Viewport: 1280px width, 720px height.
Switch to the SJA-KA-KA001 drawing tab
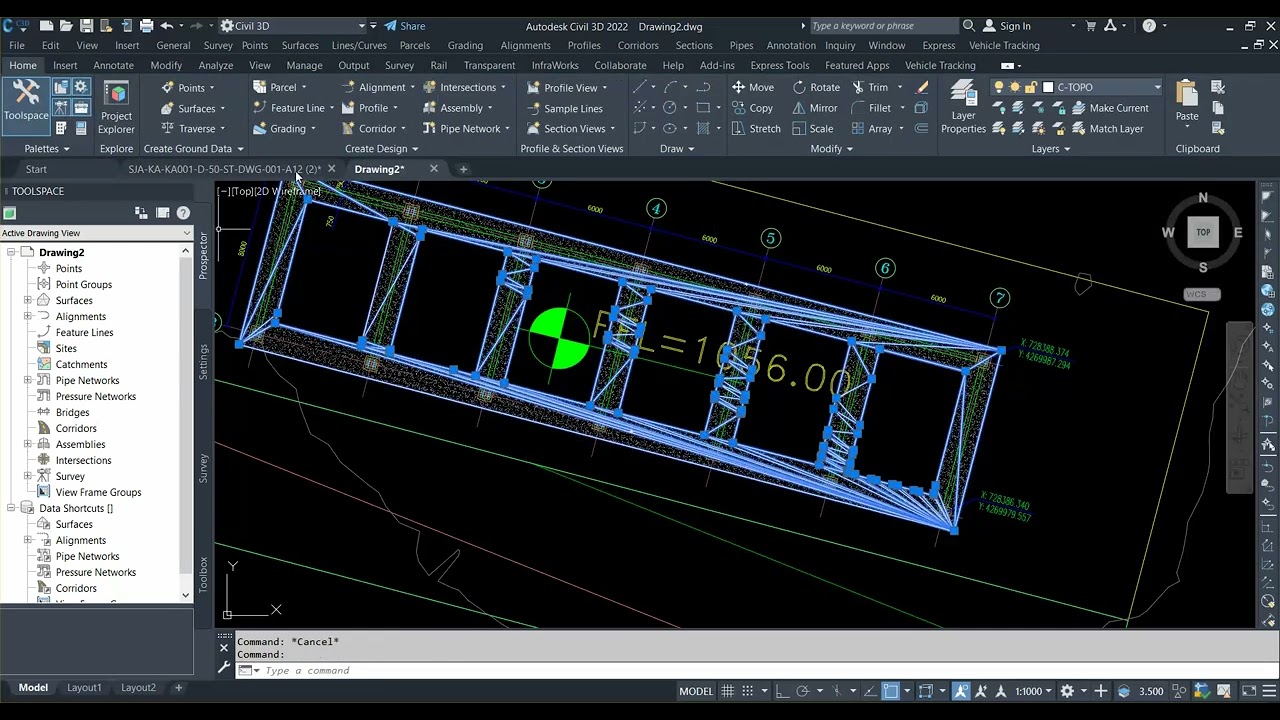(x=225, y=169)
